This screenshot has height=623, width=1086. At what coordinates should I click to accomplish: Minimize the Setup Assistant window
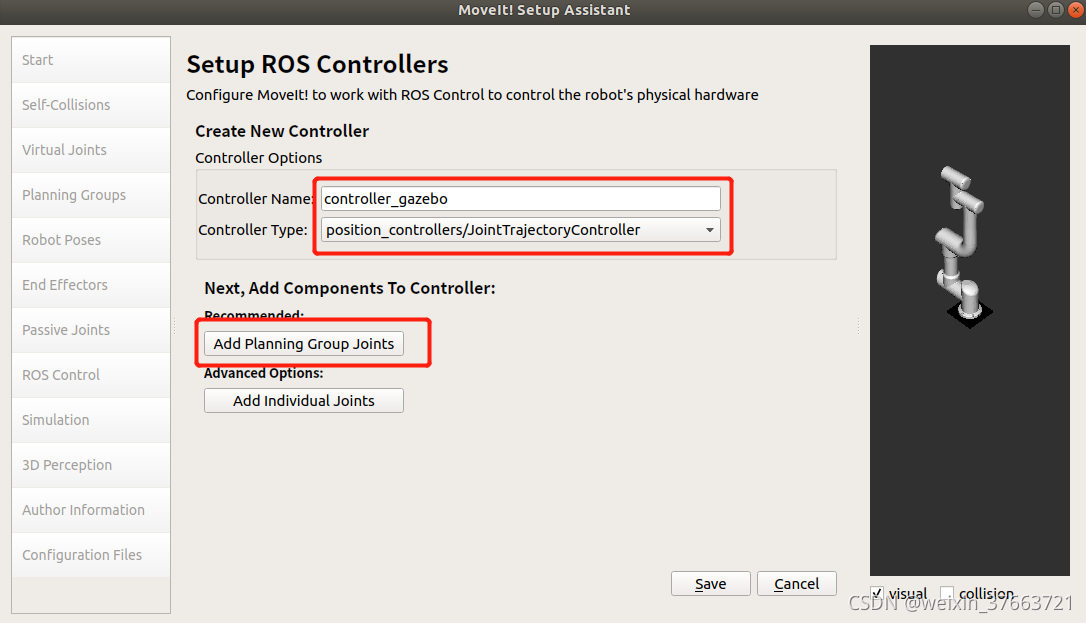point(1036,10)
